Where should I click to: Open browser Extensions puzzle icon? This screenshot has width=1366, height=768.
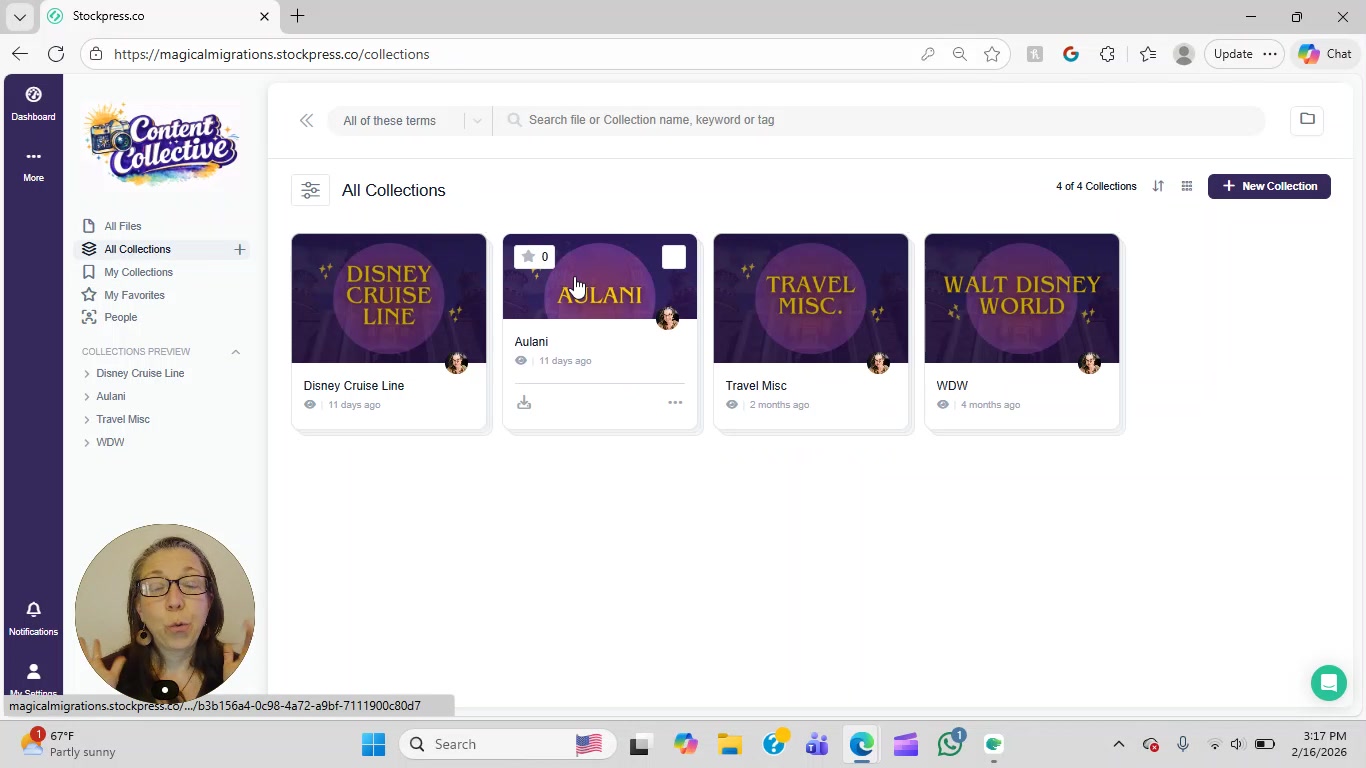(1107, 54)
